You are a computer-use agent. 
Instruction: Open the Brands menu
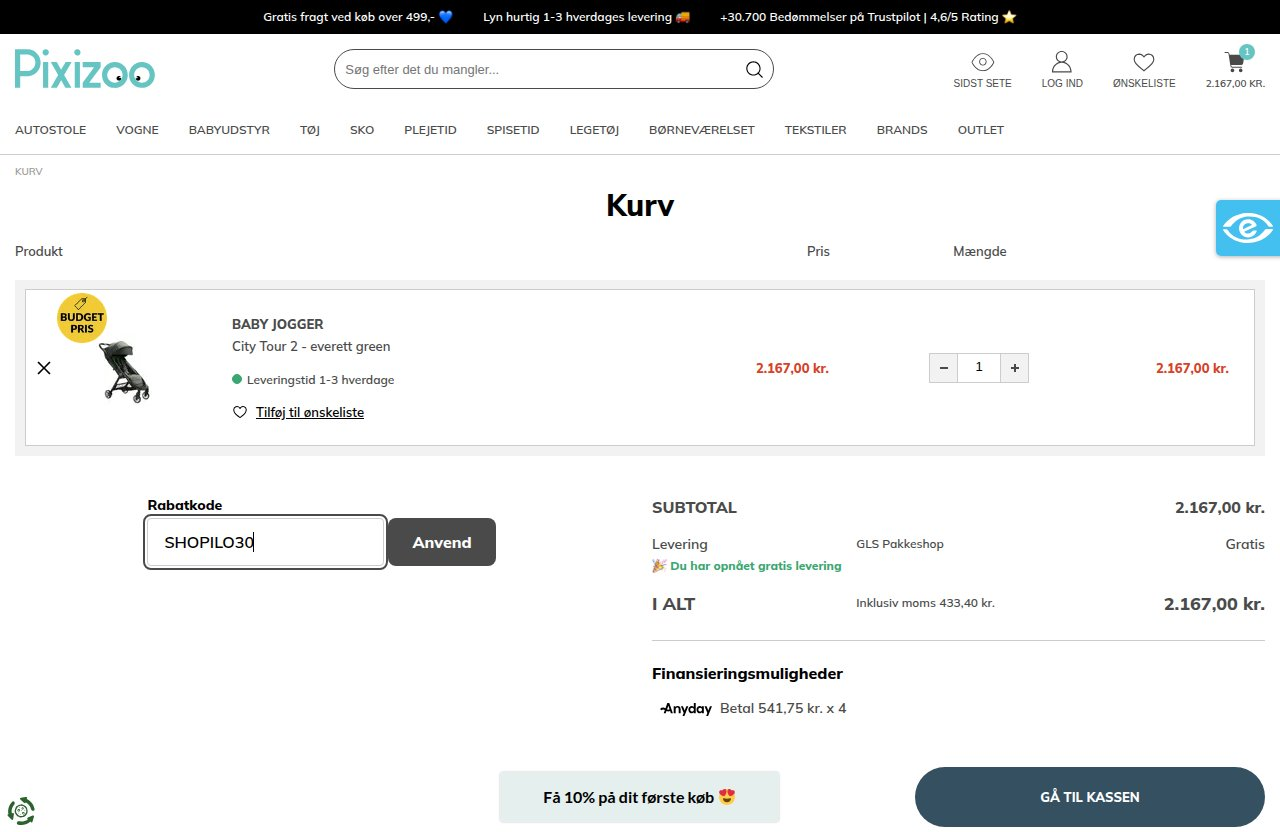(902, 130)
